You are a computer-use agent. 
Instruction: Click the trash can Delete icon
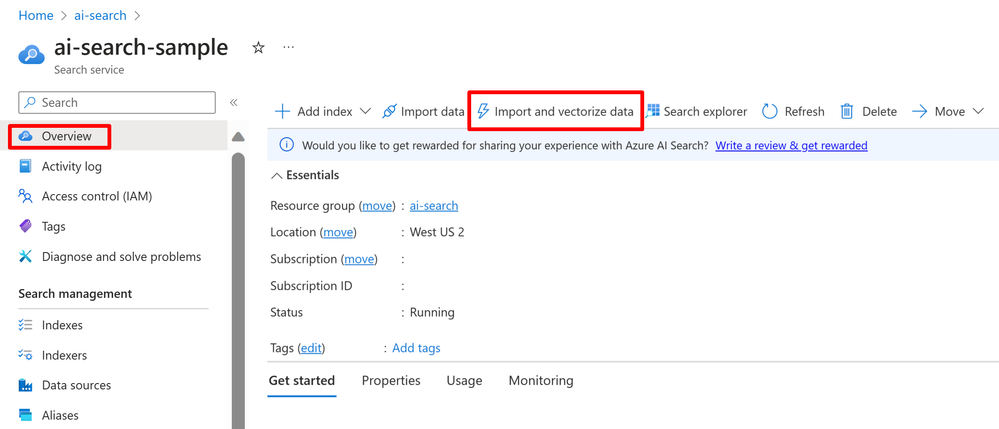pyautogui.click(x=847, y=112)
